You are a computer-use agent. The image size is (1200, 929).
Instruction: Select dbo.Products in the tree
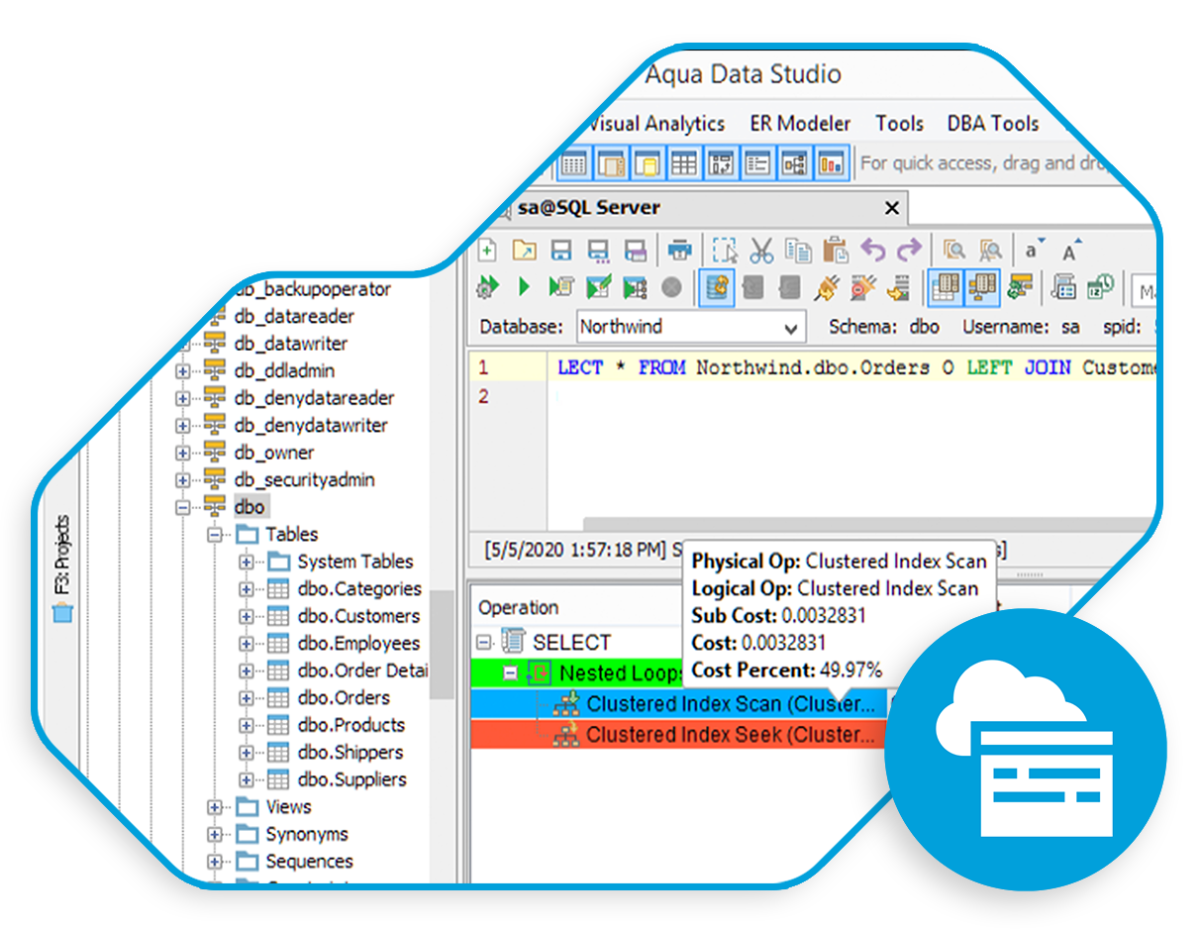tap(351, 725)
